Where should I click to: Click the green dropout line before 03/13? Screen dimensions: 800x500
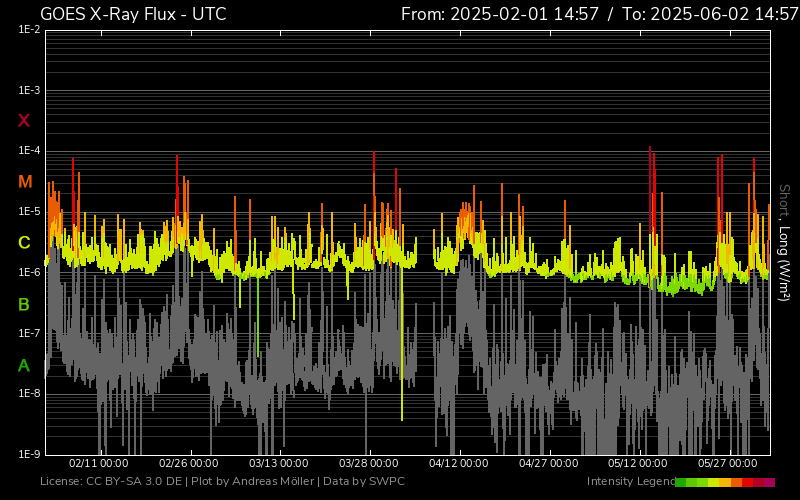pyautogui.click(x=258, y=316)
